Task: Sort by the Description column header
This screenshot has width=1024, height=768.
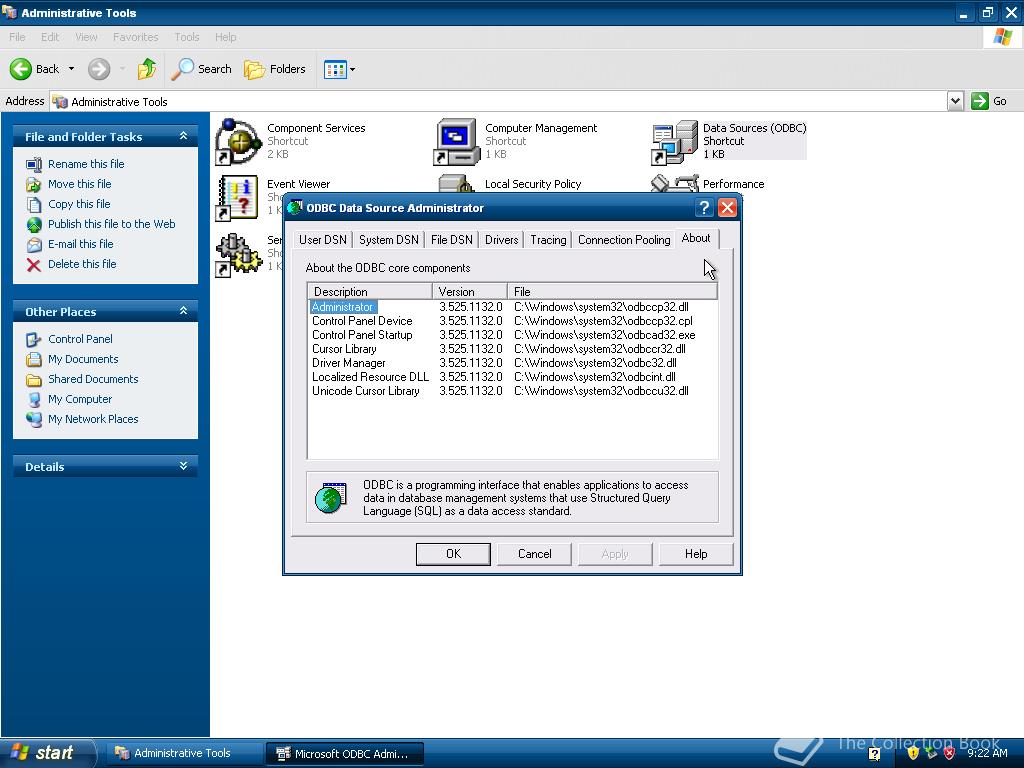Action: pyautogui.click(x=370, y=291)
